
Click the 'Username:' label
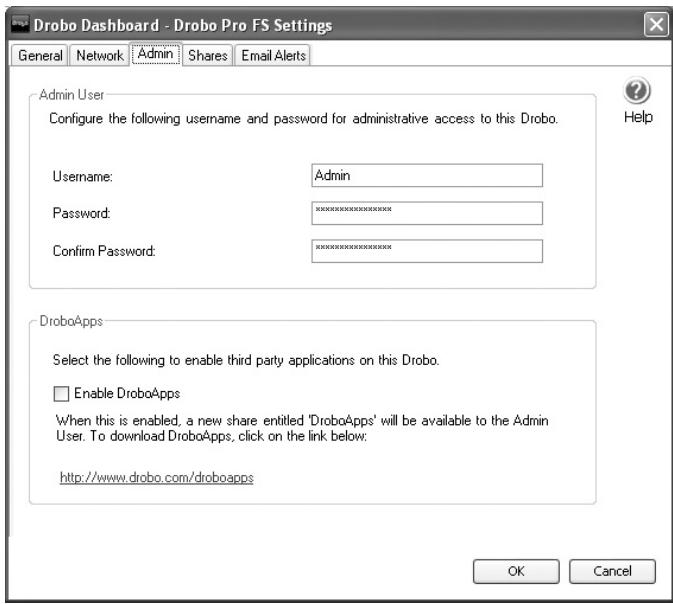click(x=82, y=176)
